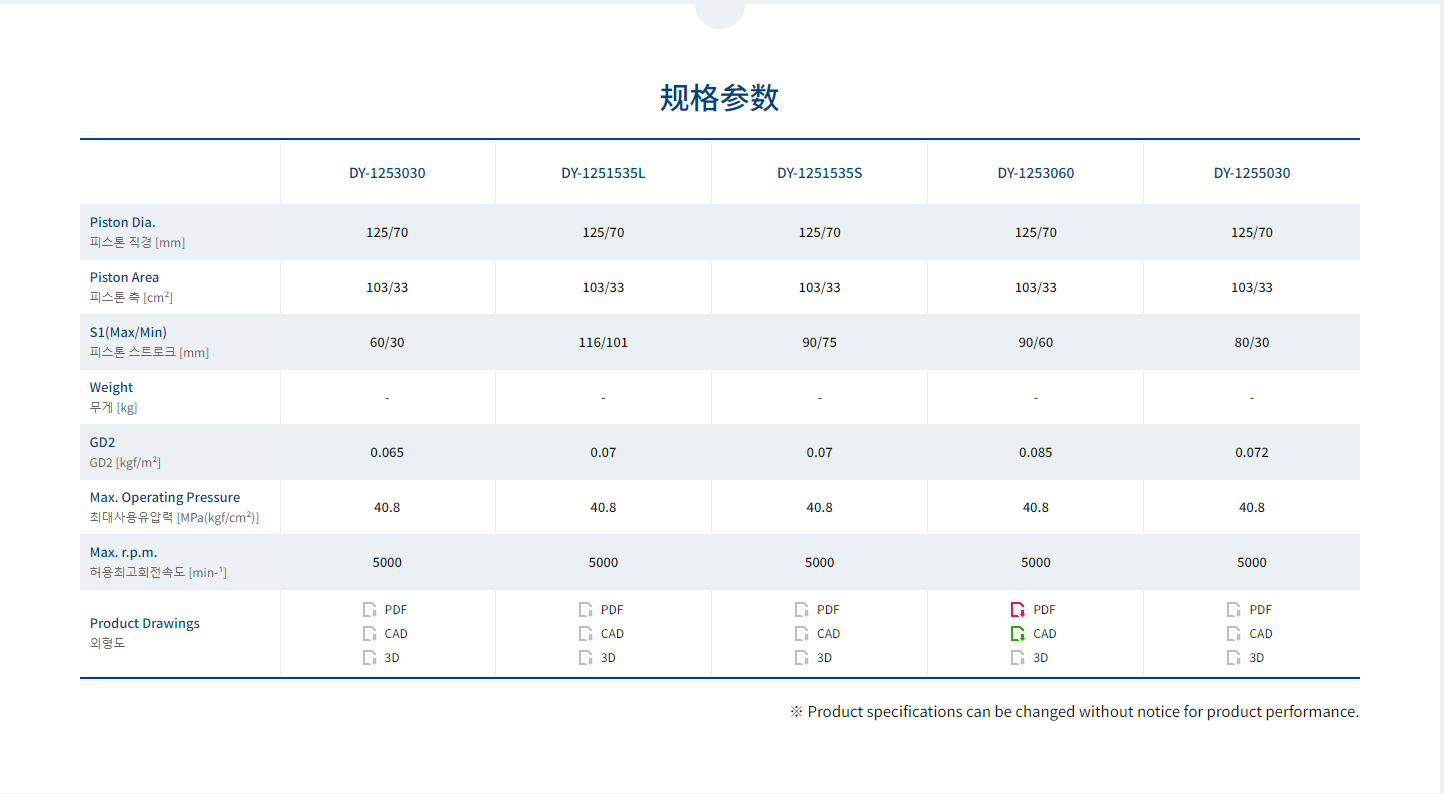Select GD2 value 0.085
Viewport: 1444px width, 794px height.
tap(1035, 452)
